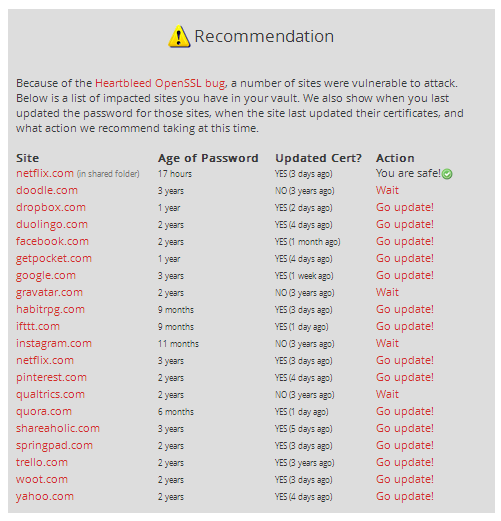
Task: Click Go update! for google.com
Action: pyautogui.click(x=405, y=275)
